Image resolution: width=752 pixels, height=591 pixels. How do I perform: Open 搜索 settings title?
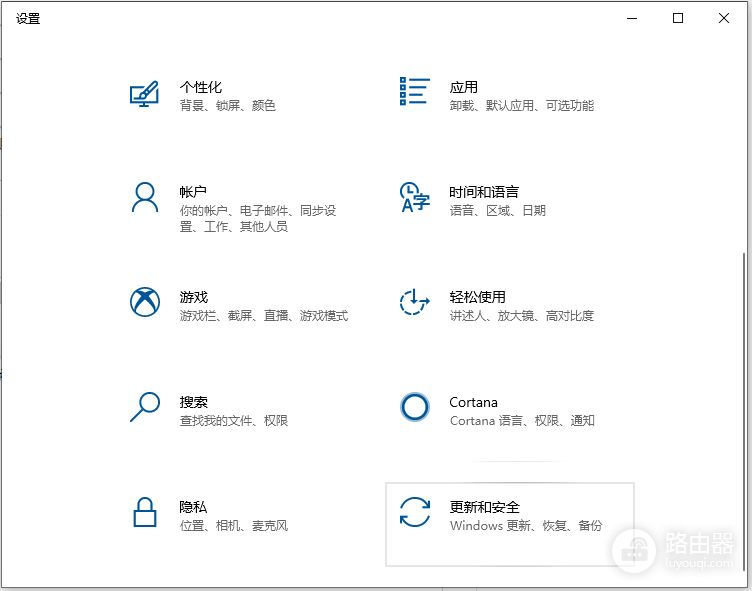tap(194, 402)
